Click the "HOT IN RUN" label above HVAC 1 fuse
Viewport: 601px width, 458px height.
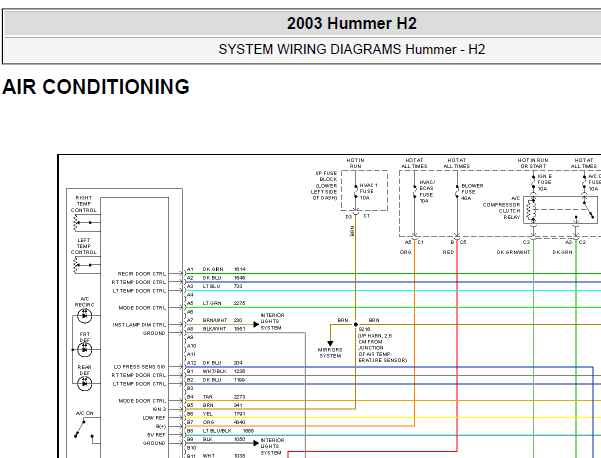pyautogui.click(x=355, y=163)
